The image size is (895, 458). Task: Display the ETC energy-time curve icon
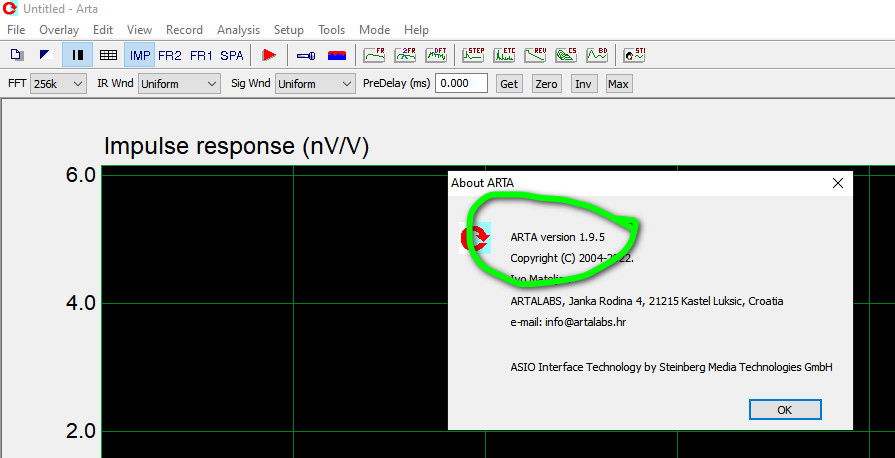[x=505, y=55]
